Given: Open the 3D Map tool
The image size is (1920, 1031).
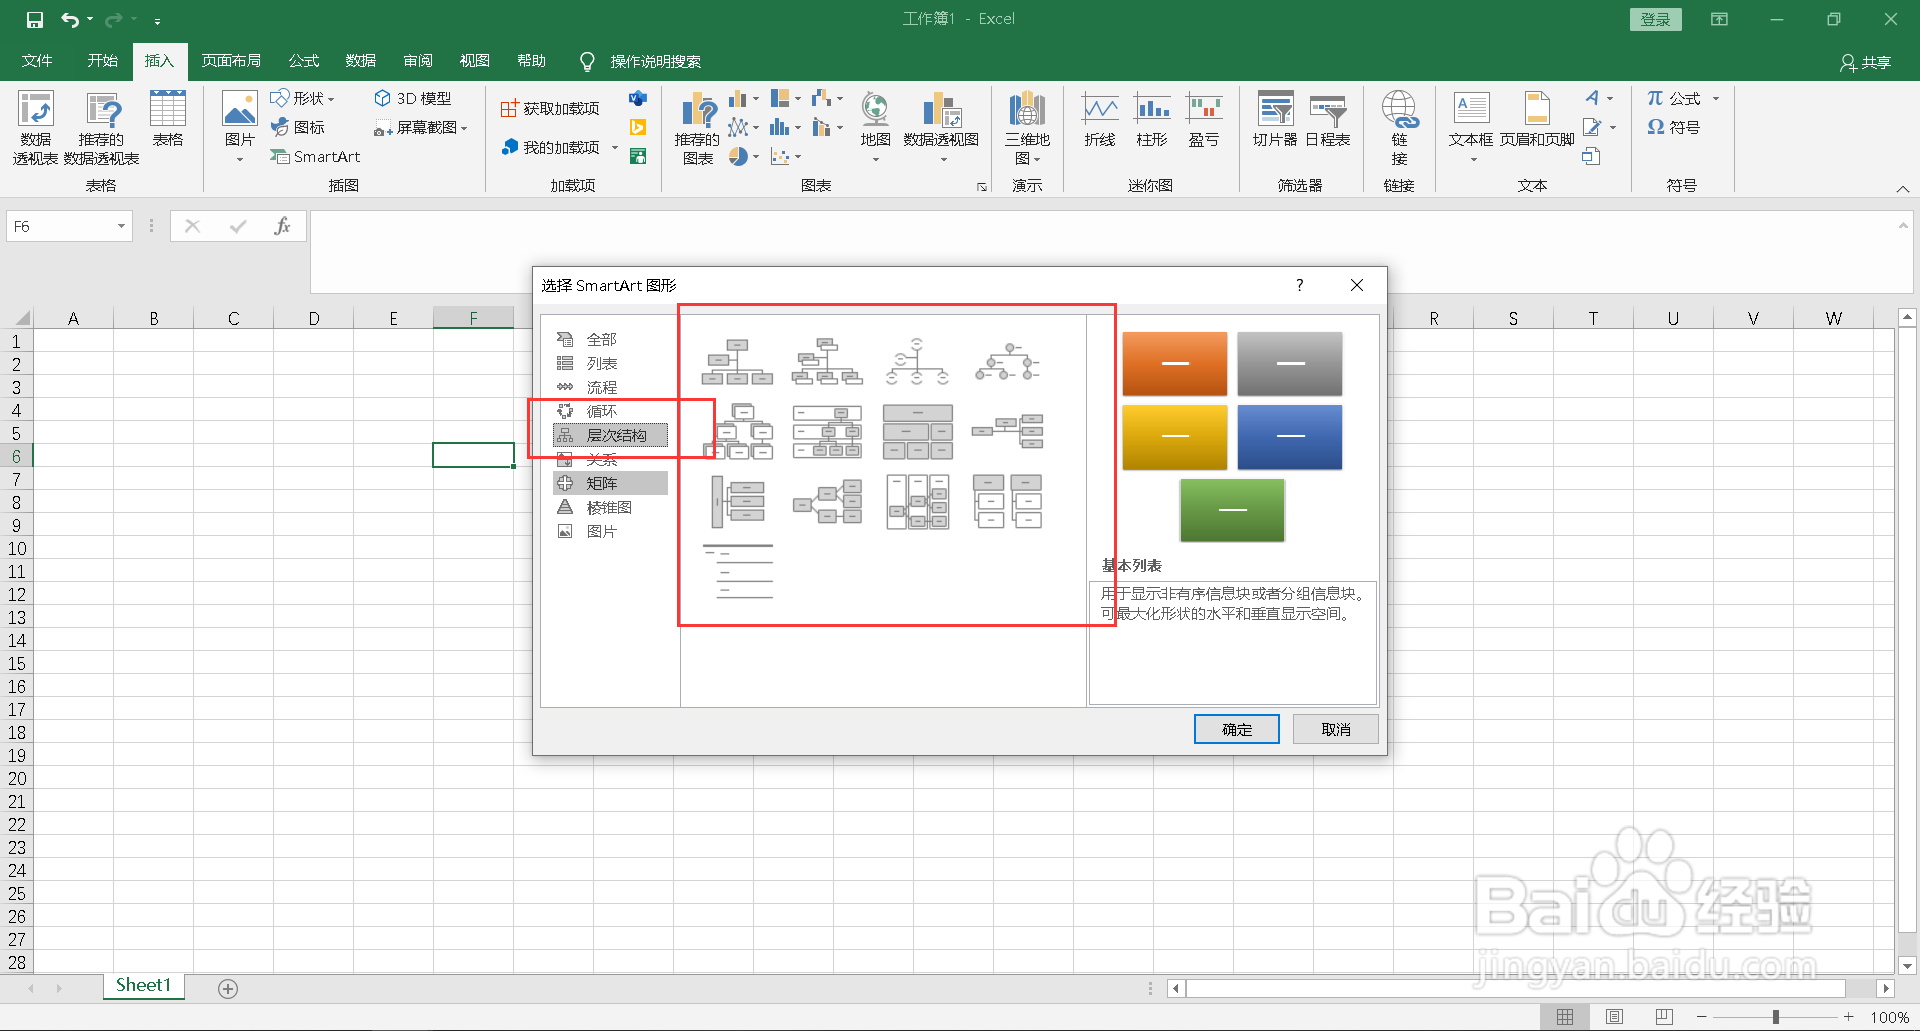Looking at the screenshot, I should pos(1027,128).
